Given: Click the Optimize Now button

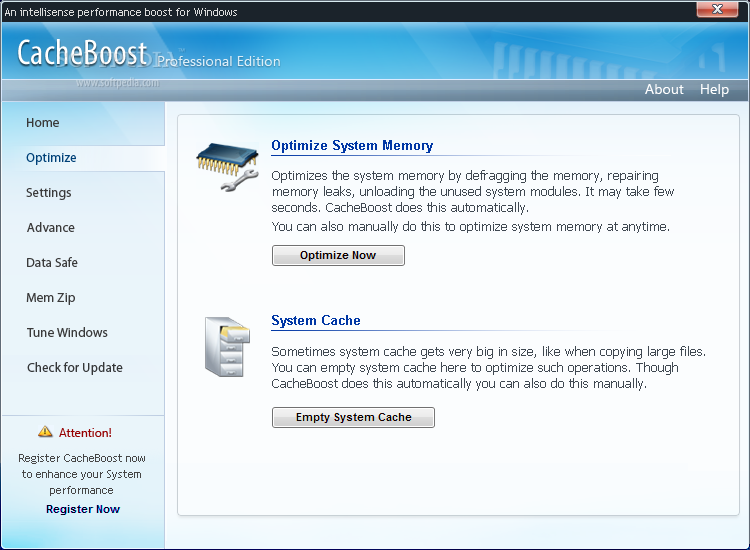Looking at the screenshot, I should [338, 255].
